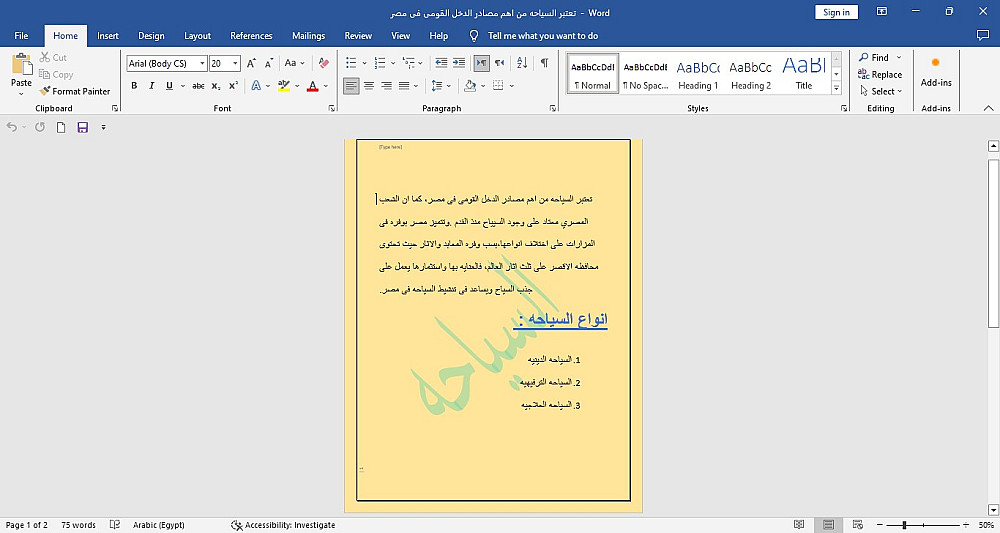Switch to the Design tab
Image resolution: width=1000 pixels, height=533 pixels.
(x=151, y=36)
